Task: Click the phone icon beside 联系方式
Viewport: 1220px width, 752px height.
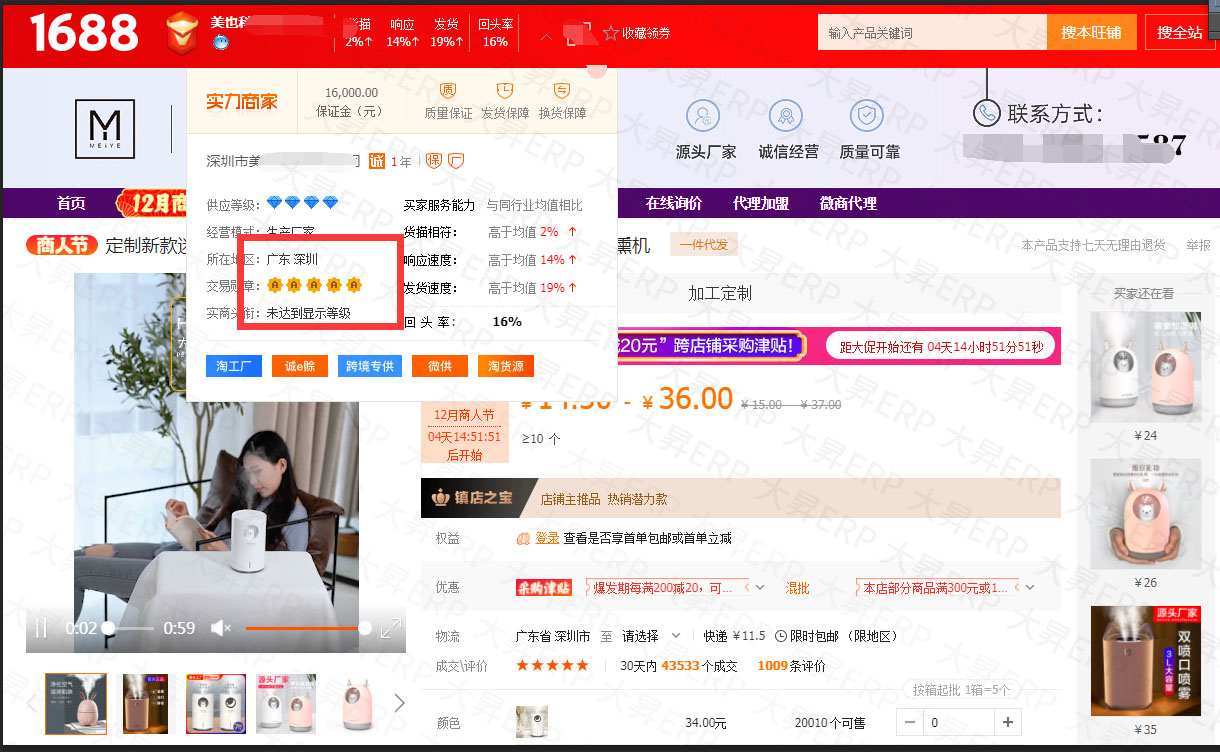Action: pos(987,113)
